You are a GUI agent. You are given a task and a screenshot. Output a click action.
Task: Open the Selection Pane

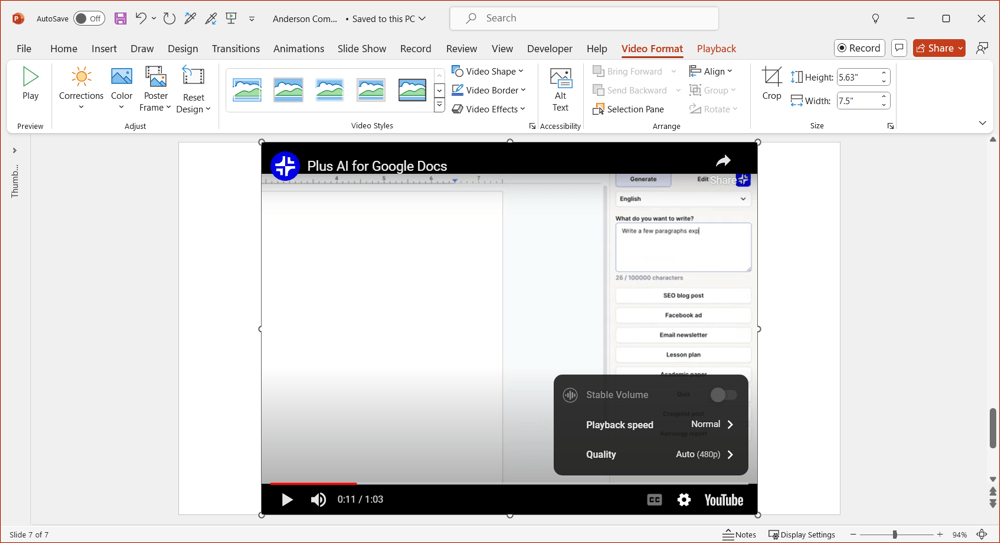click(629, 109)
